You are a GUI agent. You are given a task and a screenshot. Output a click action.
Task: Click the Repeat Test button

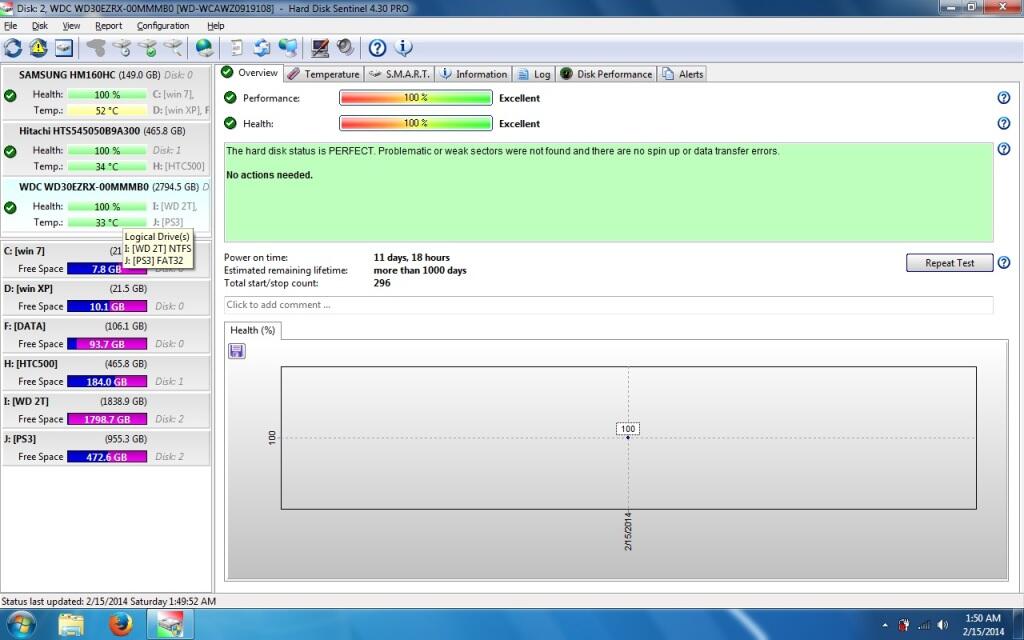click(950, 263)
